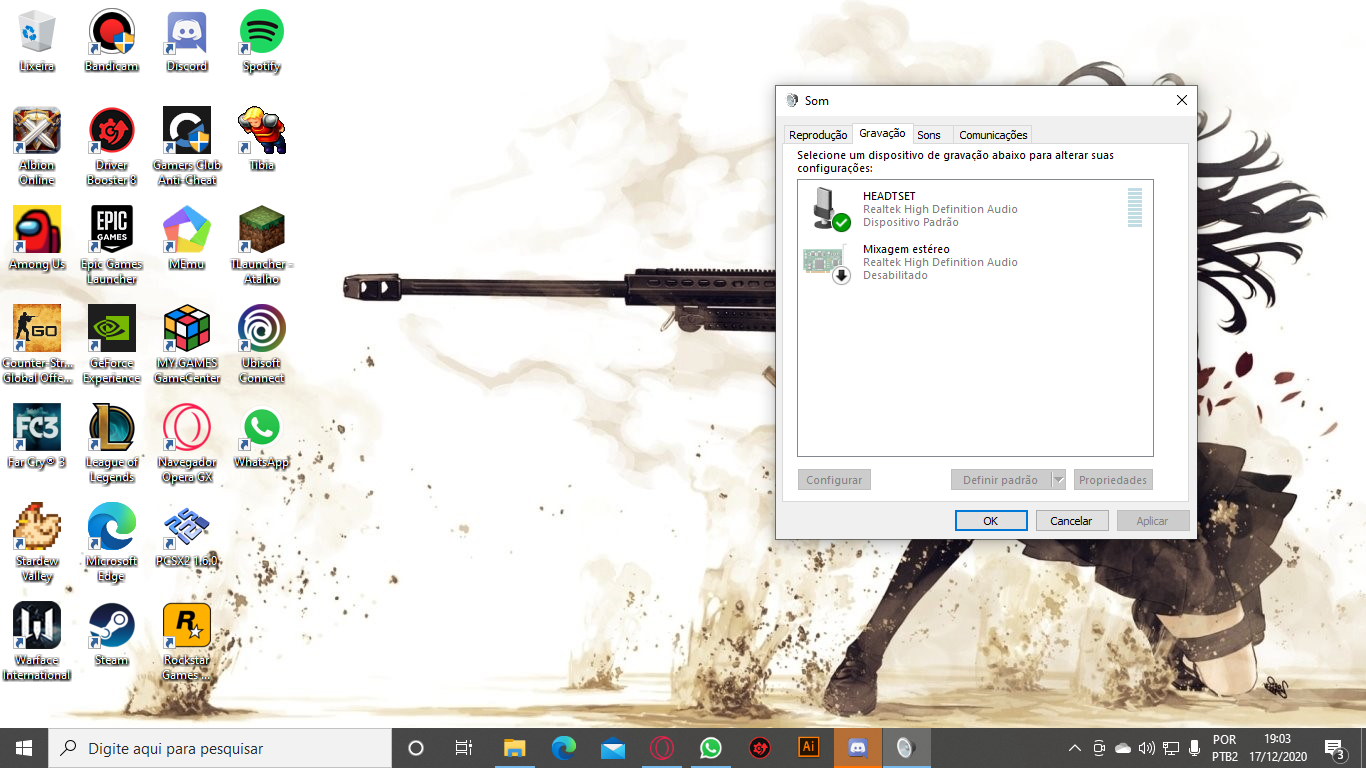Open the Discord desktop shortcut
Image resolution: width=1366 pixels, height=768 pixels.
(x=187, y=40)
